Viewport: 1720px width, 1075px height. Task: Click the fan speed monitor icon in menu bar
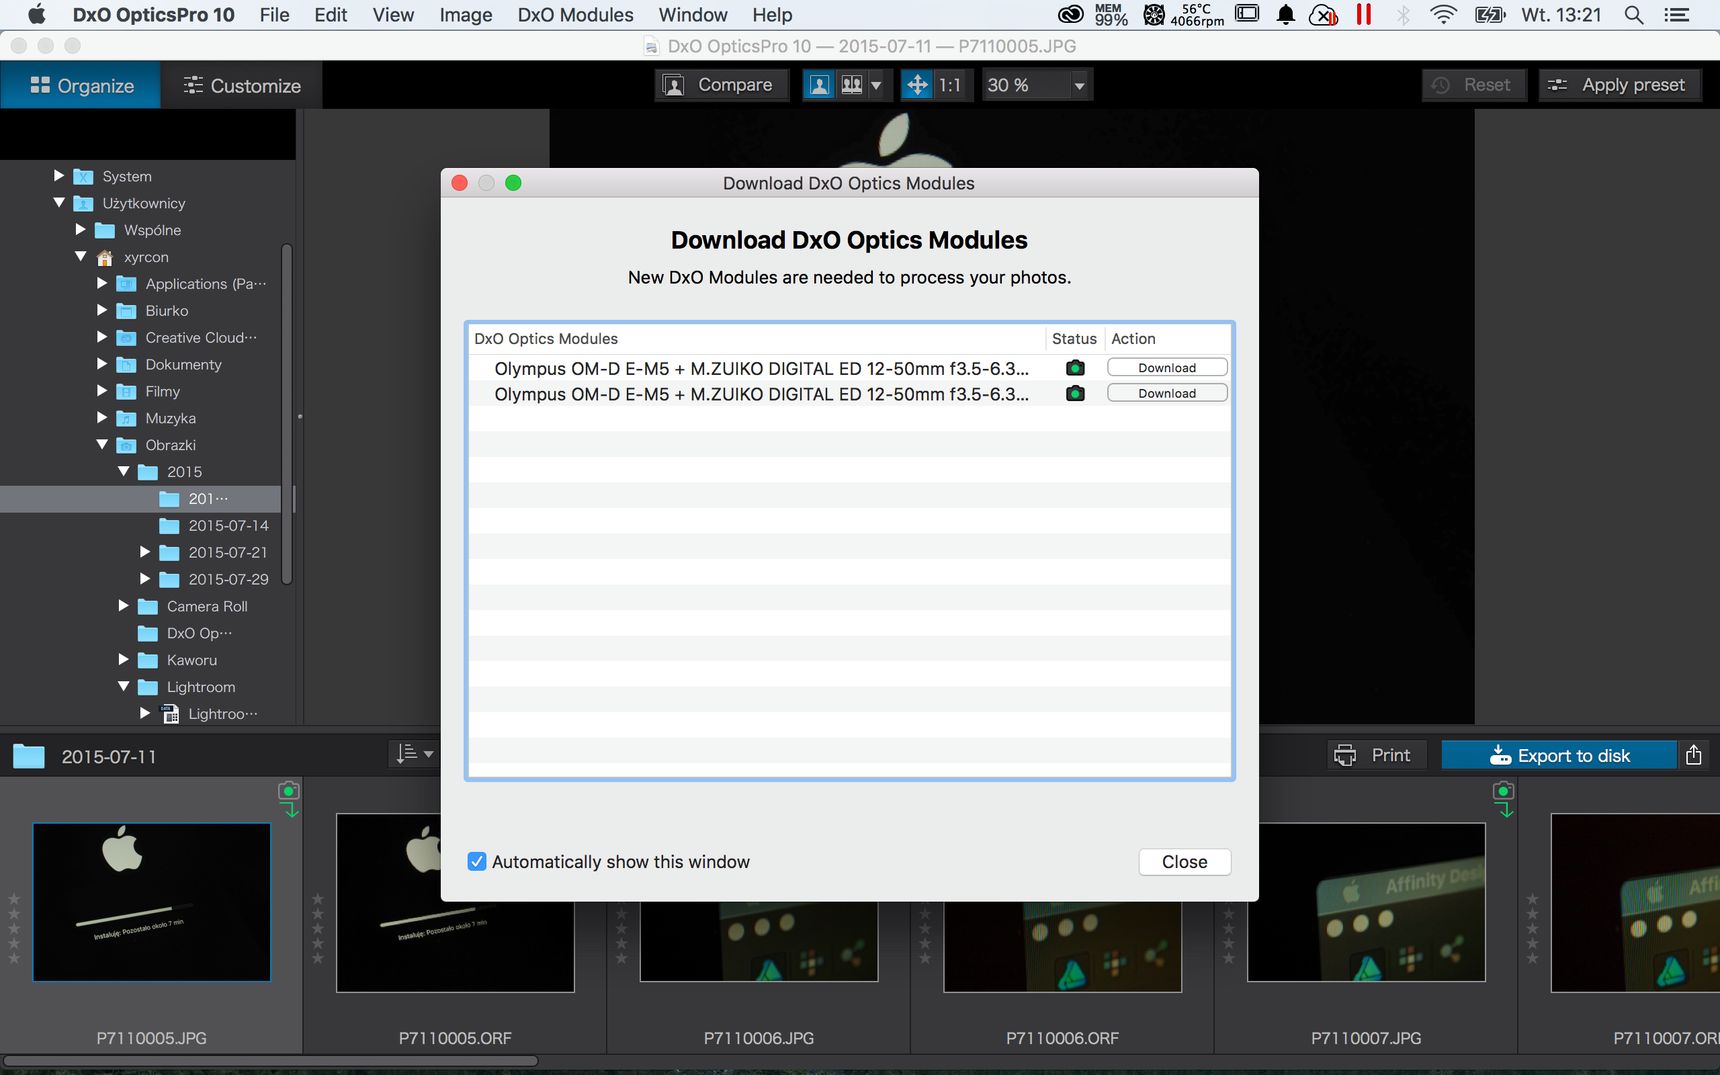1154,15
